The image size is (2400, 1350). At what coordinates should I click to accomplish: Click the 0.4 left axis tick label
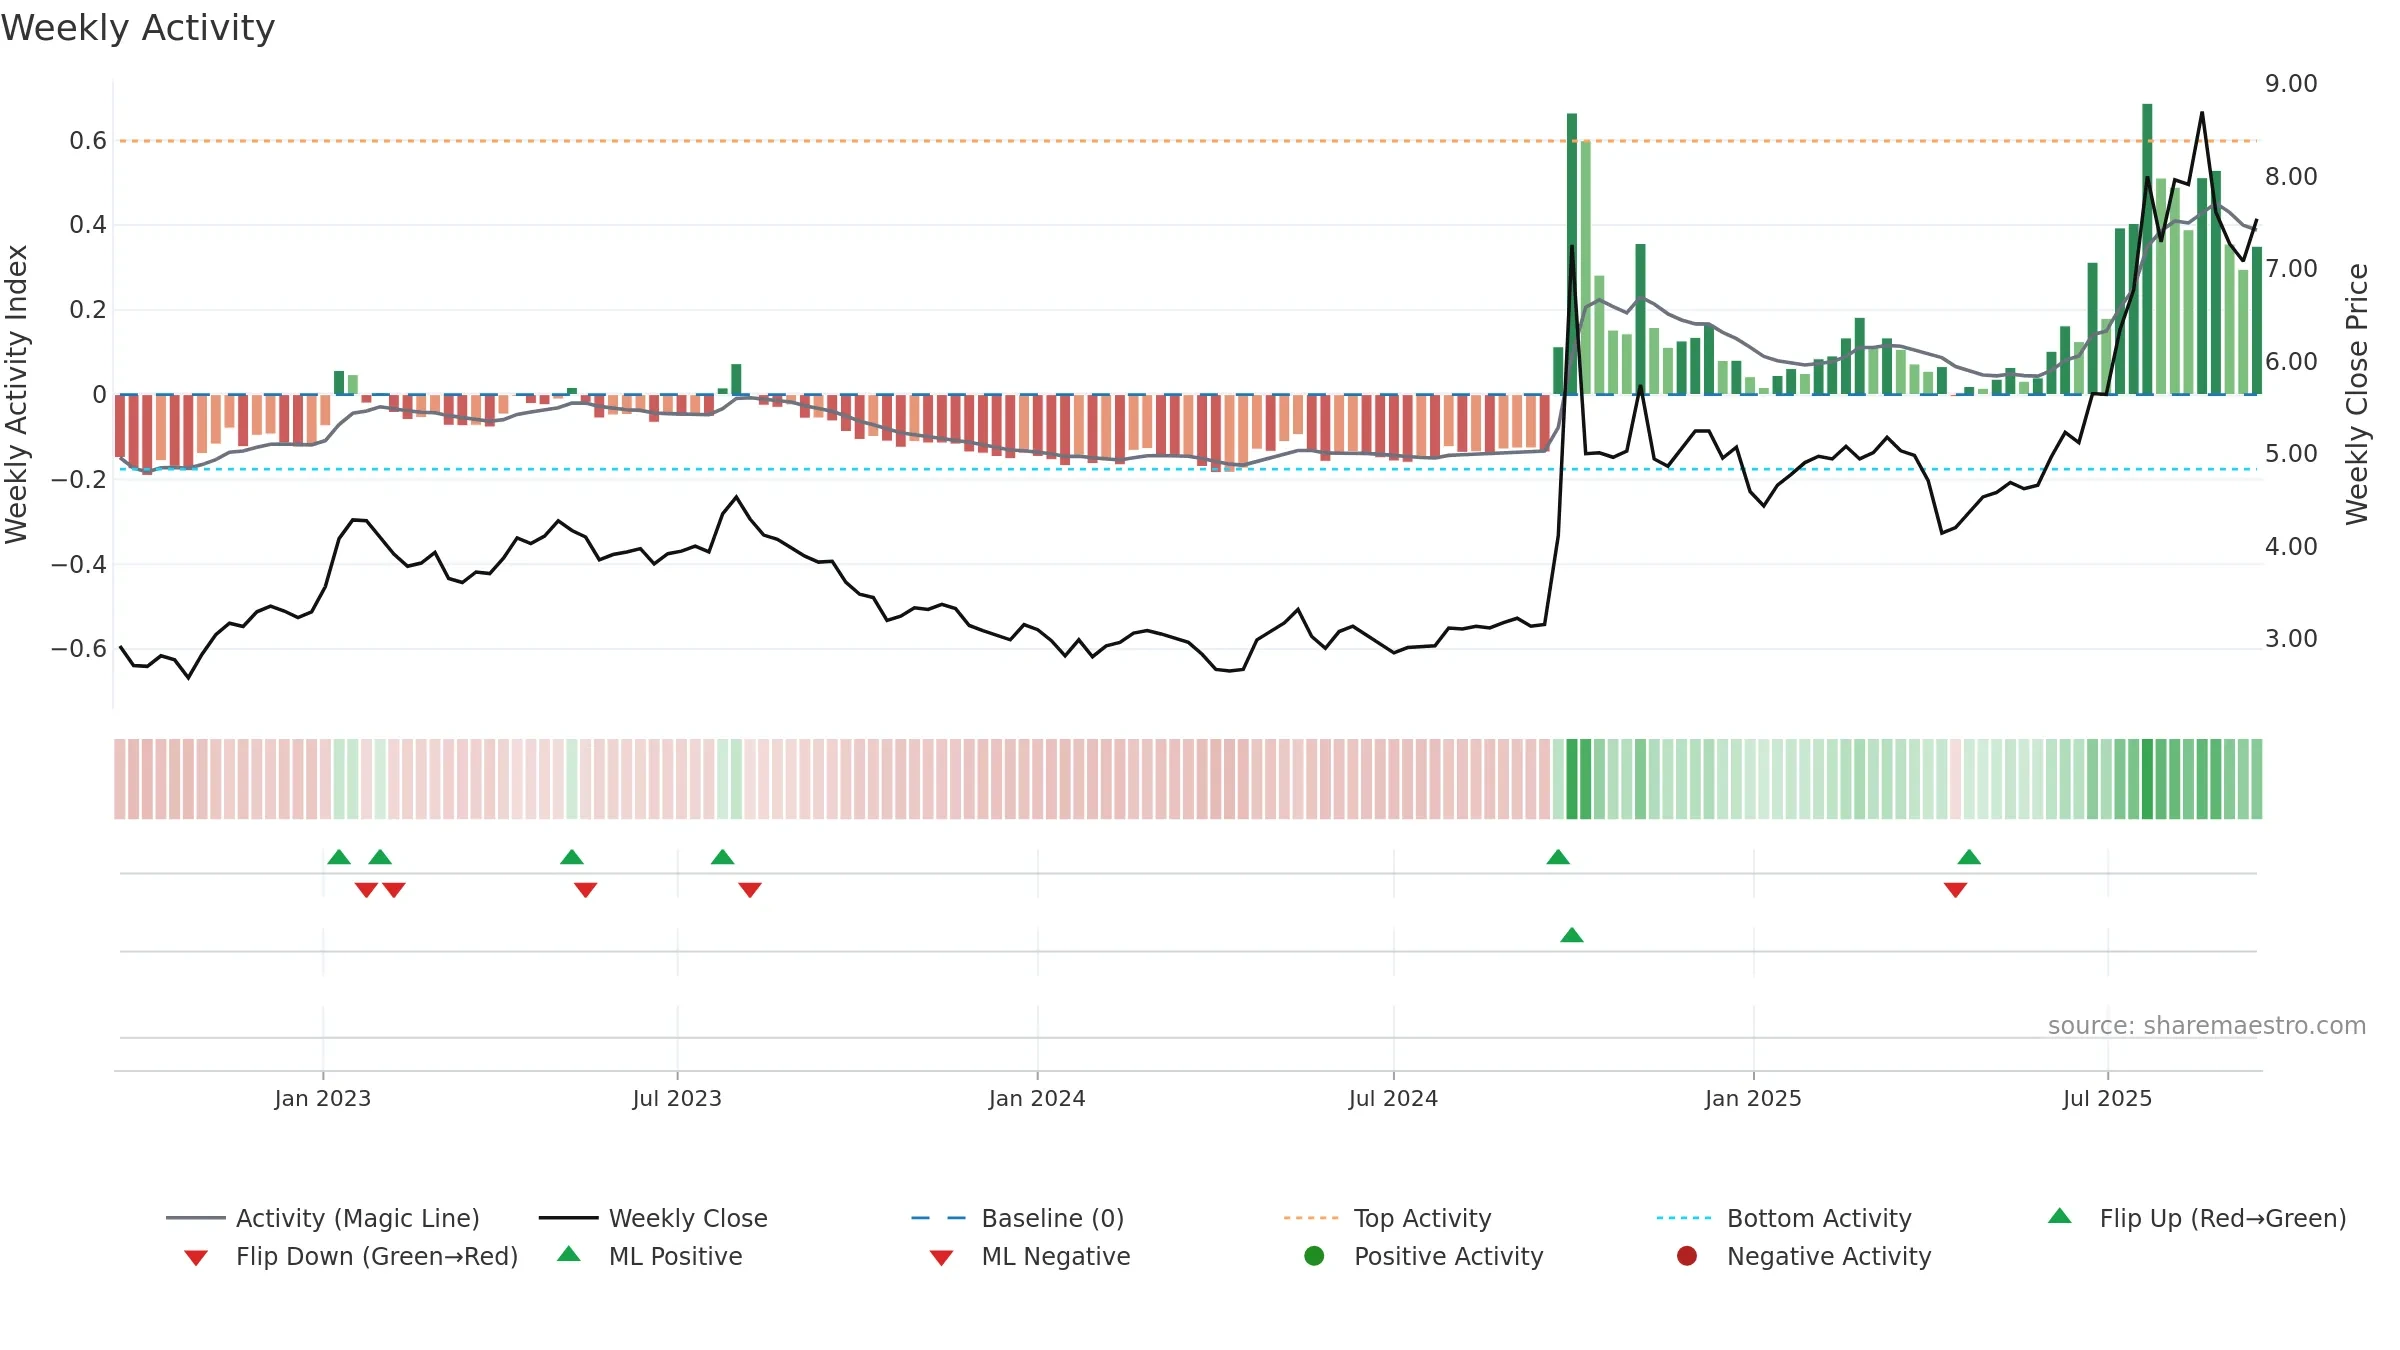(x=88, y=225)
